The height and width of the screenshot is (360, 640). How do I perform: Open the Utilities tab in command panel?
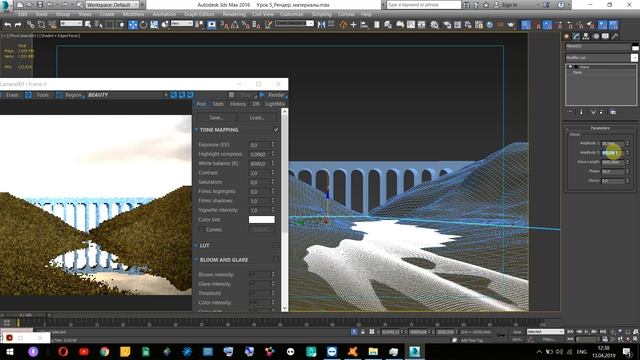coord(615,36)
